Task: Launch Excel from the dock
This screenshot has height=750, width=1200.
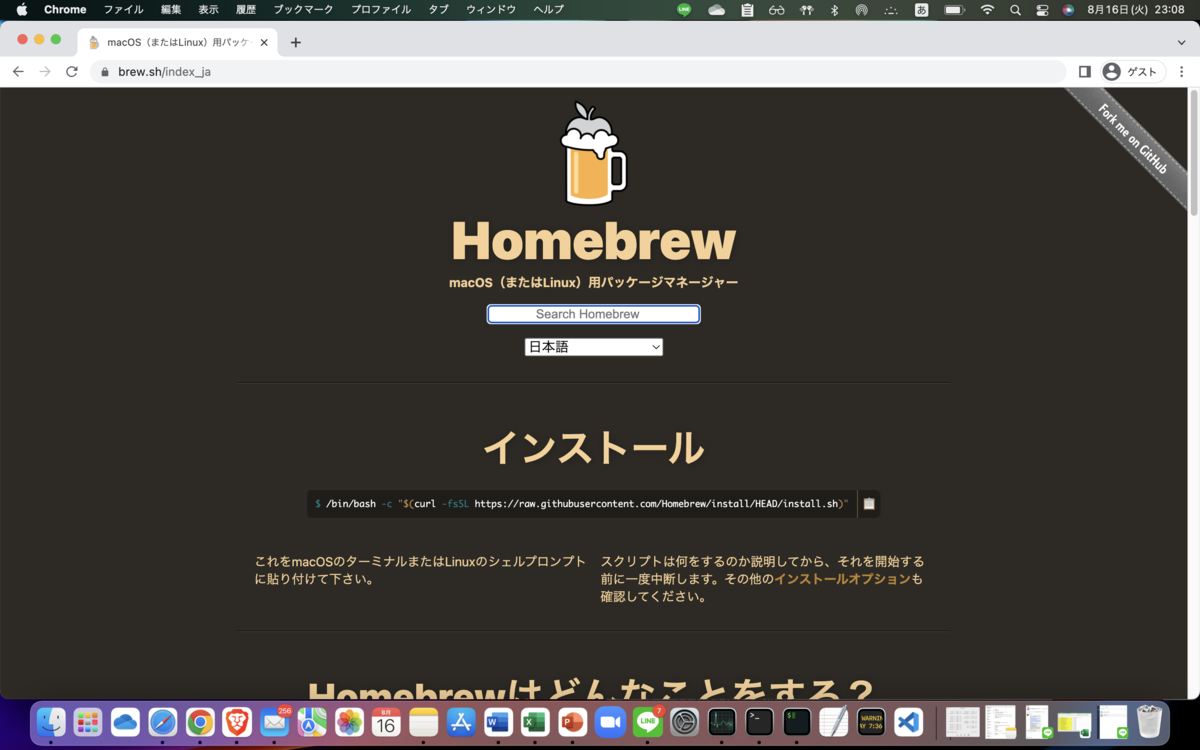Action: coord(535,721)
